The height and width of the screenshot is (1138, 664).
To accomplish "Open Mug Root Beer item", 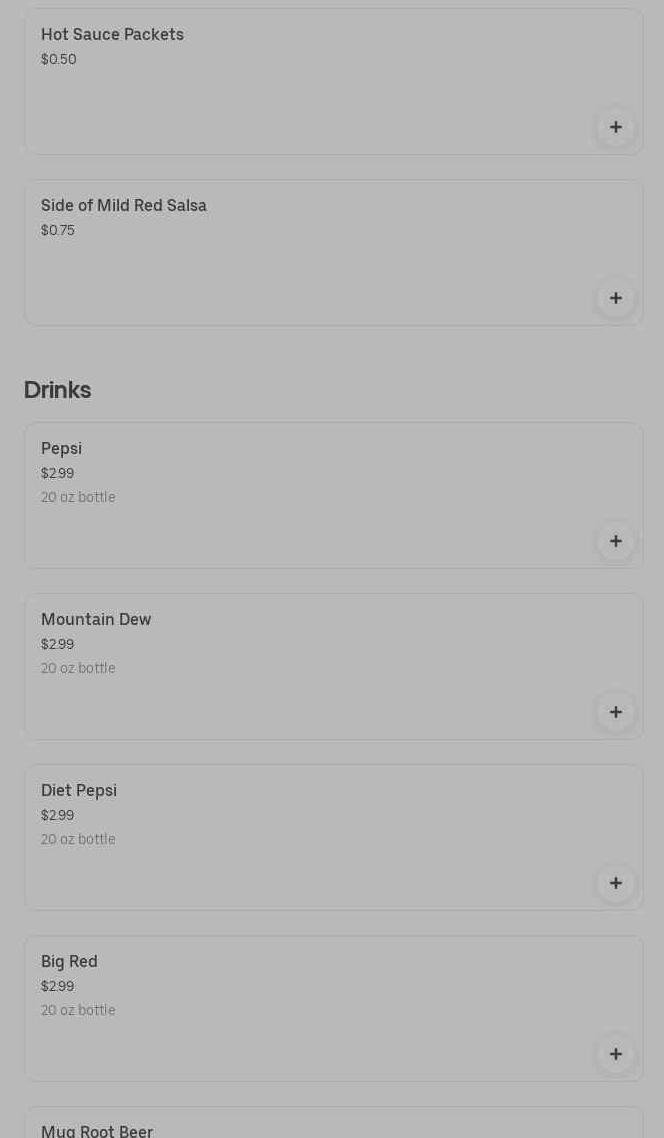I will tap(97, 1131).
